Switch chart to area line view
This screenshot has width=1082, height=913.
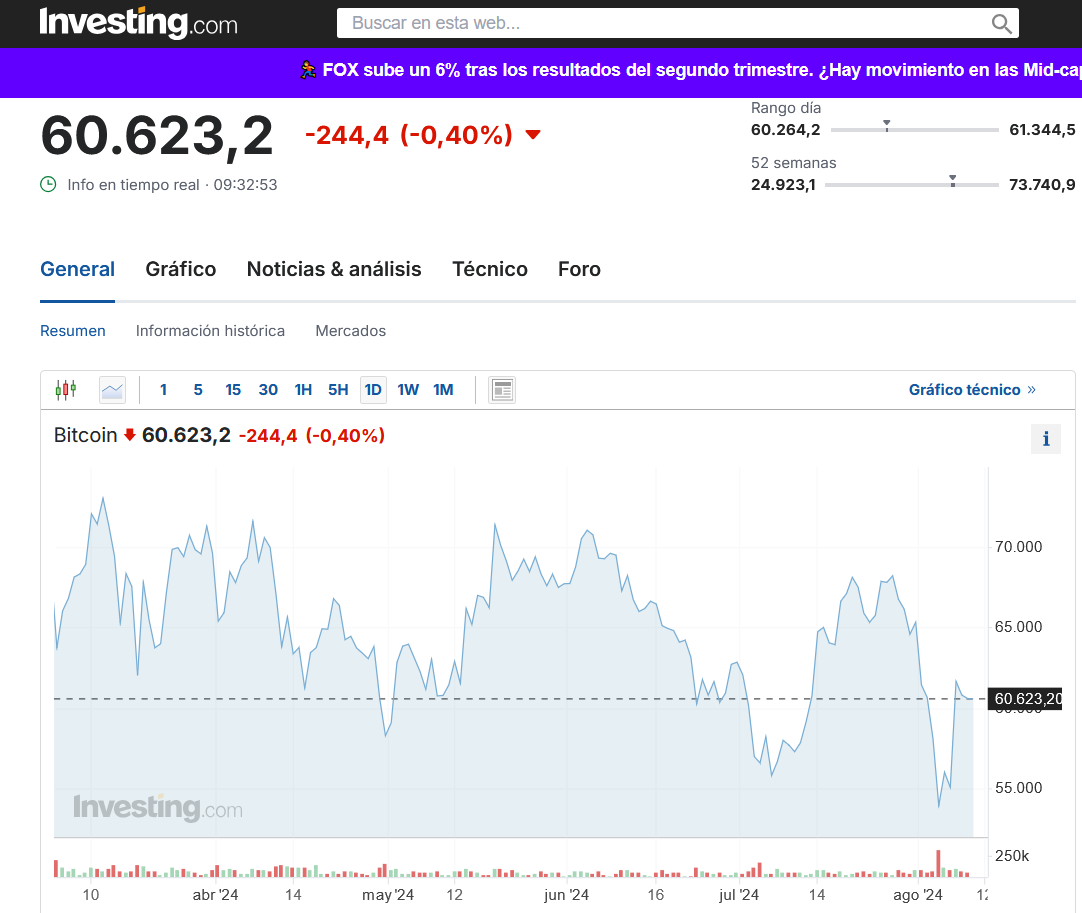pyautogui.click(x=112, y=390)
